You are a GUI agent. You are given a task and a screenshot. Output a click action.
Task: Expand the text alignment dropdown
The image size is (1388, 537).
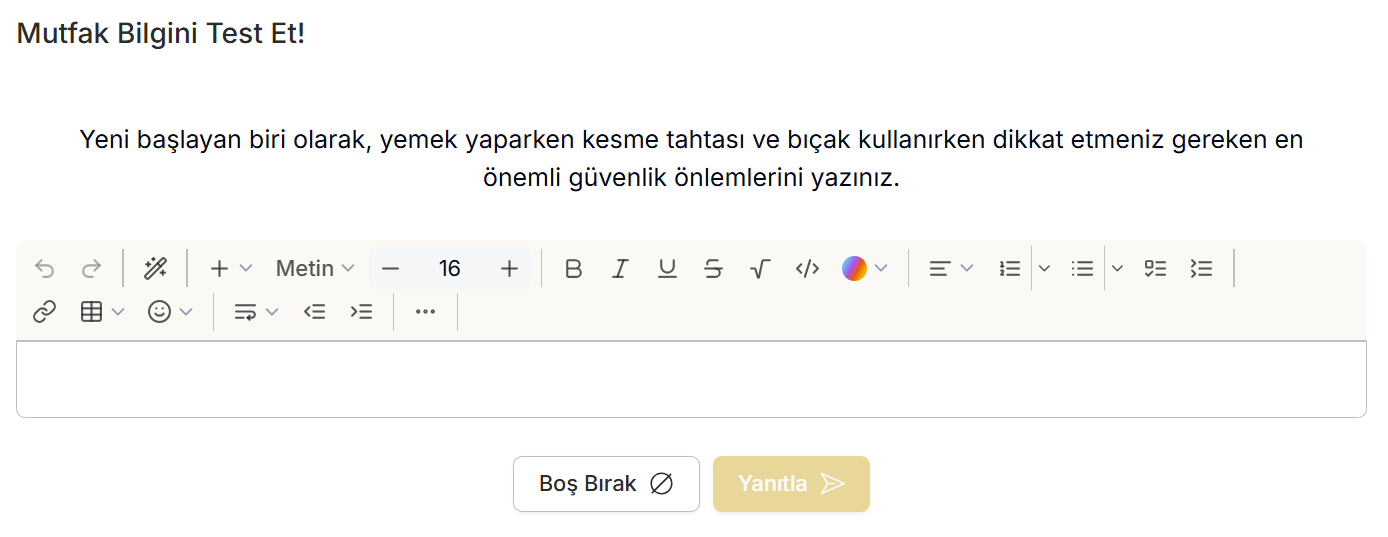tap(951, 268)
